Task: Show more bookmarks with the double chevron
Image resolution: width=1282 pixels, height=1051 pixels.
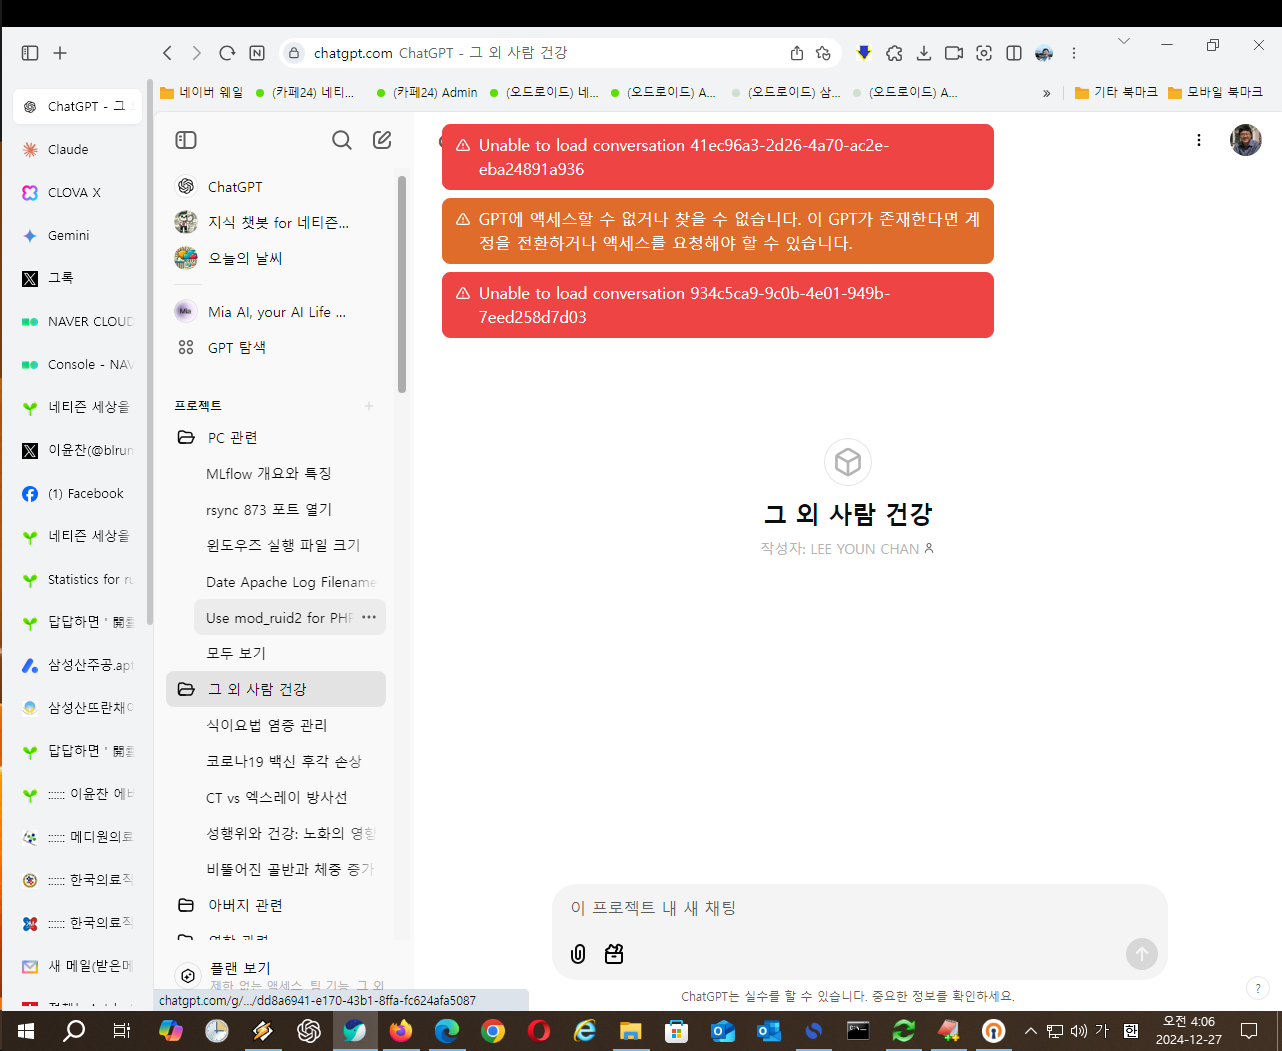Action: [1047, 93]
